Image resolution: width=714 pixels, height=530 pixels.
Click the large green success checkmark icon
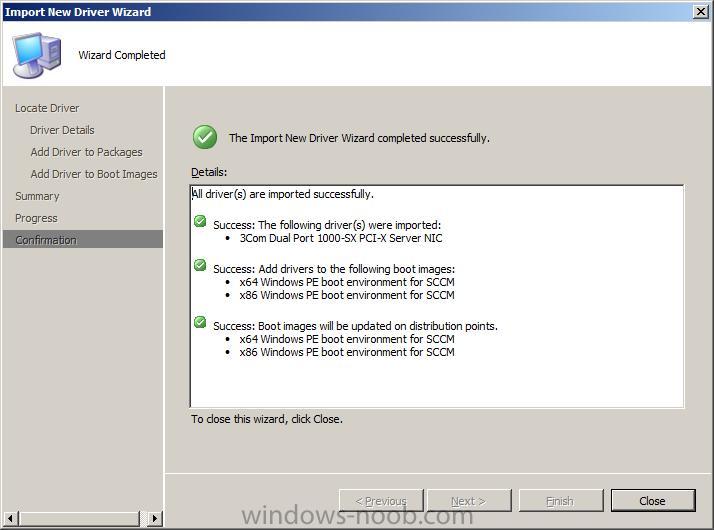(x=205, y=137)
